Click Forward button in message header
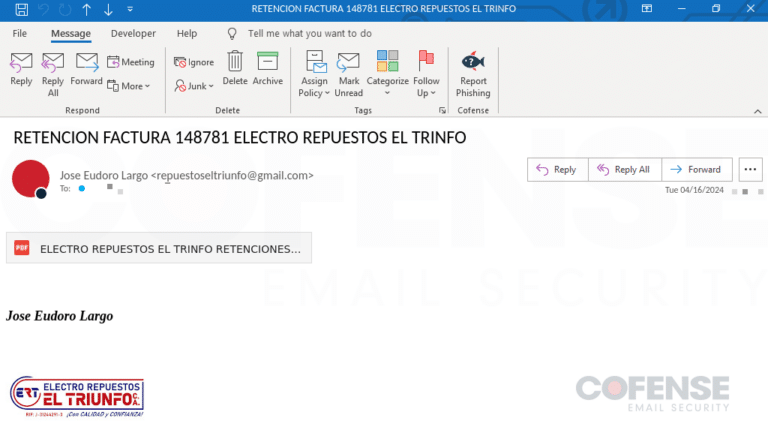This screenshot has width=768, height=433. pos(696,169)
